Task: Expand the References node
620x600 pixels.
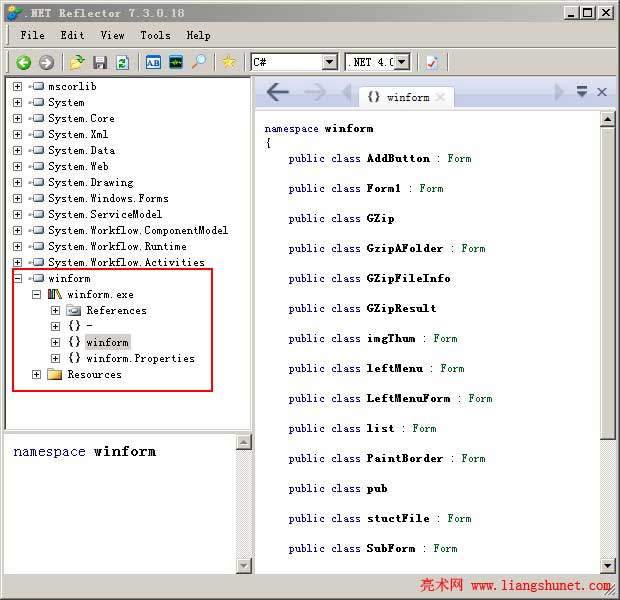Action: point(55,310)
